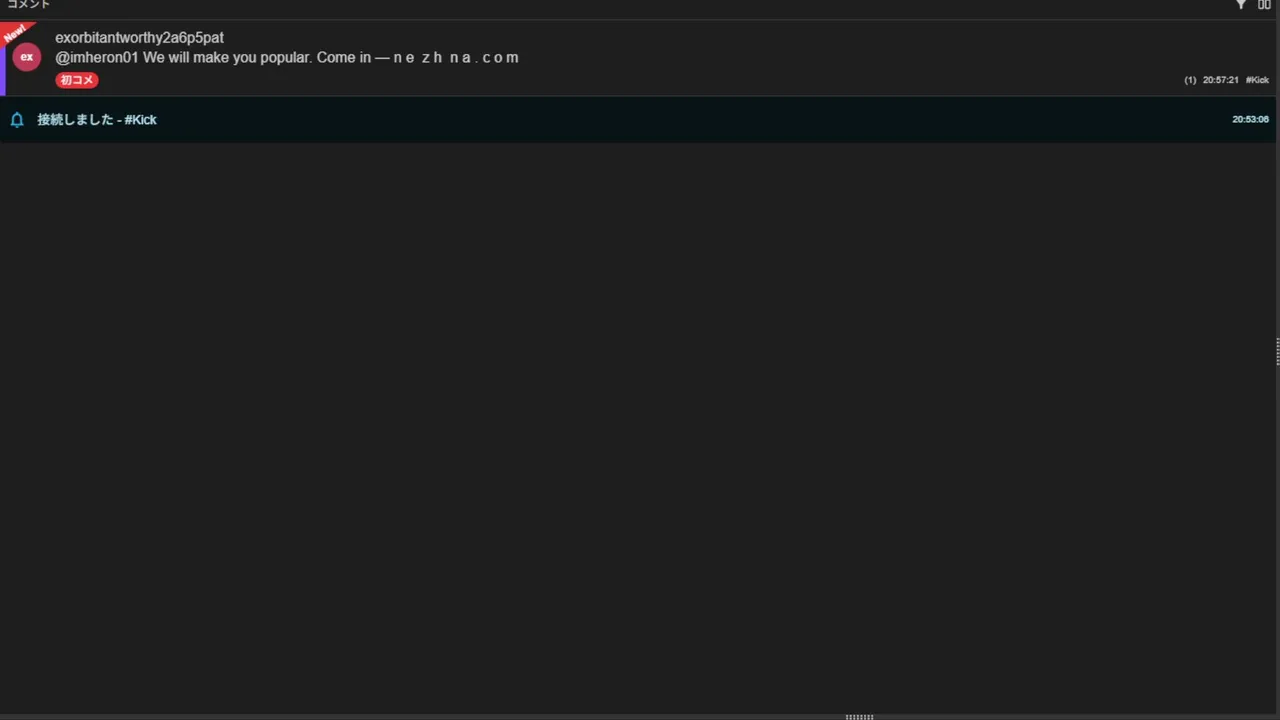1280x720 pixels.
Task: Click the 20:57:21 comment timestamp
Action: 1220,80
